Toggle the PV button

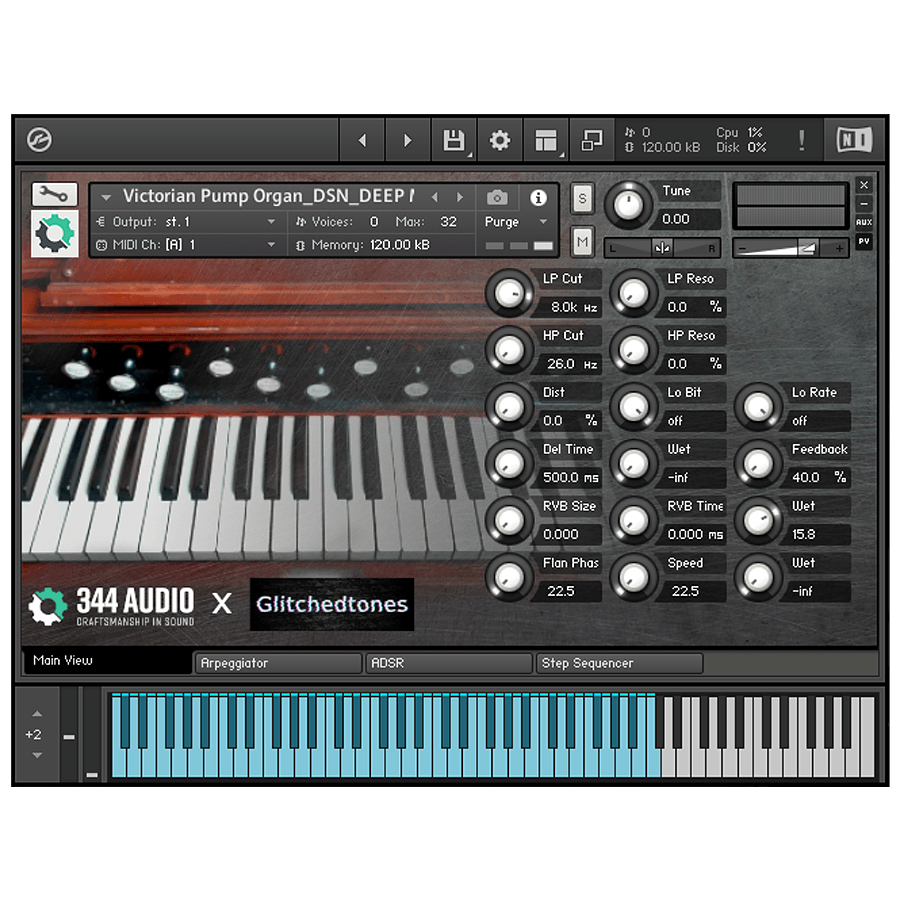[864, 241]
